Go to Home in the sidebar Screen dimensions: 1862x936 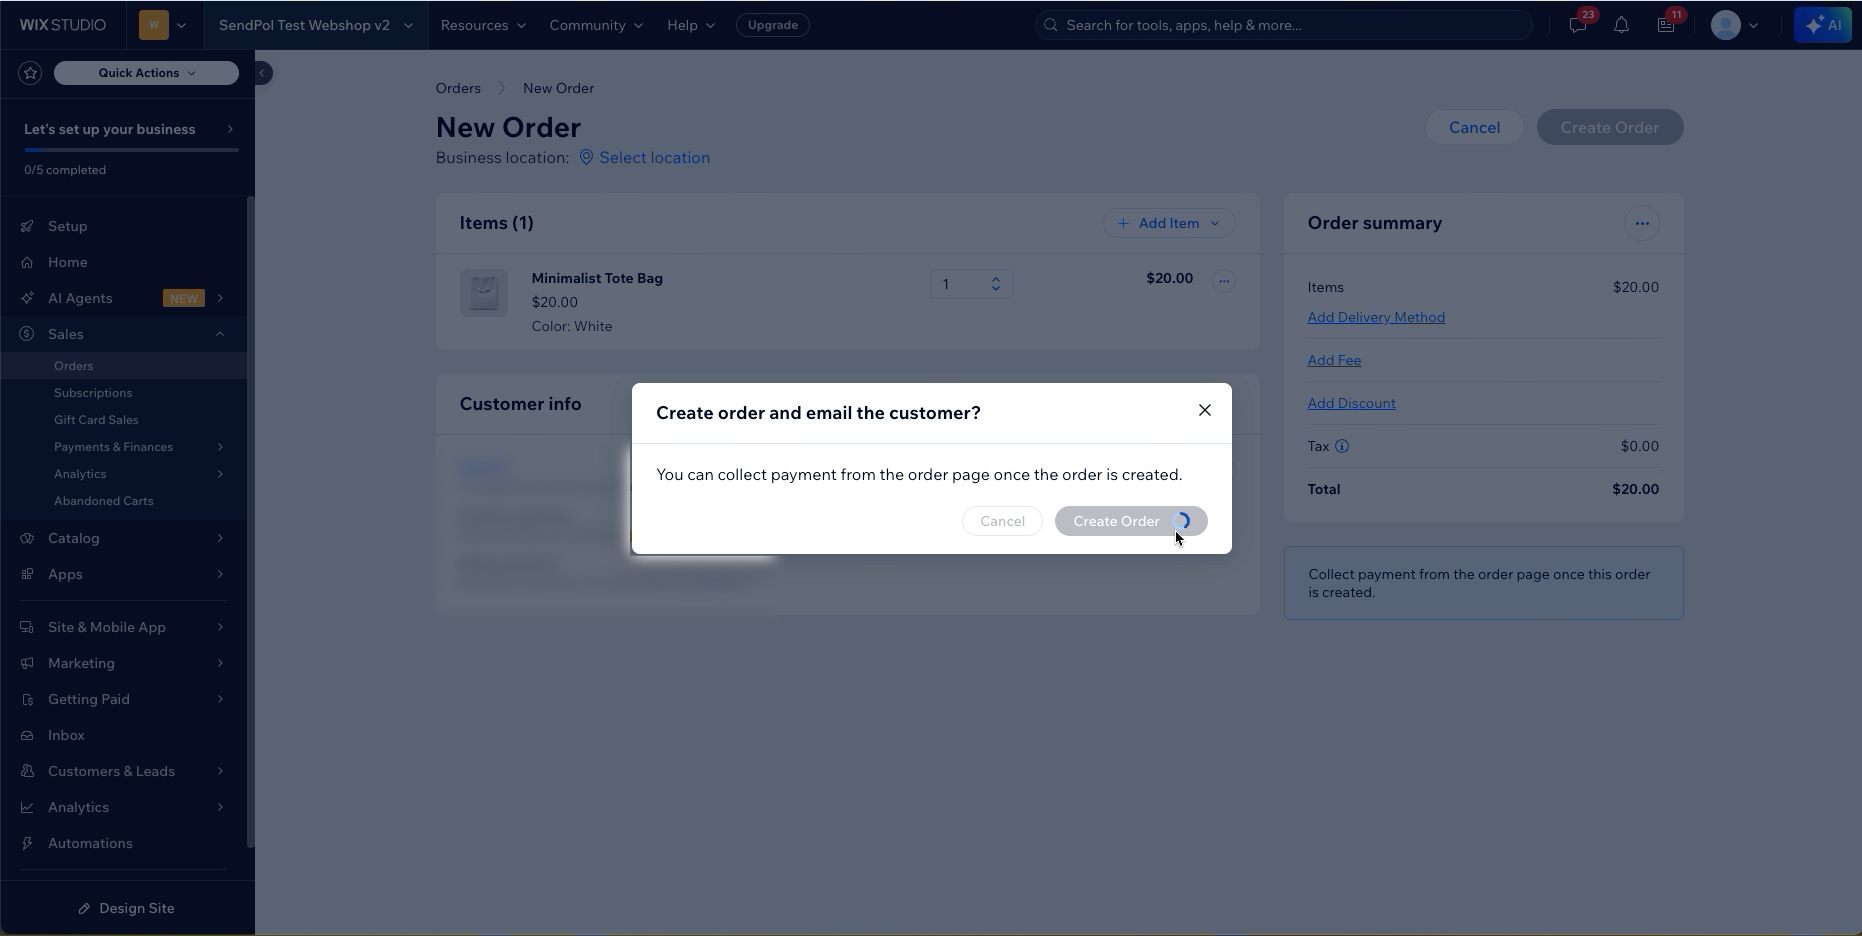(123, 262)
